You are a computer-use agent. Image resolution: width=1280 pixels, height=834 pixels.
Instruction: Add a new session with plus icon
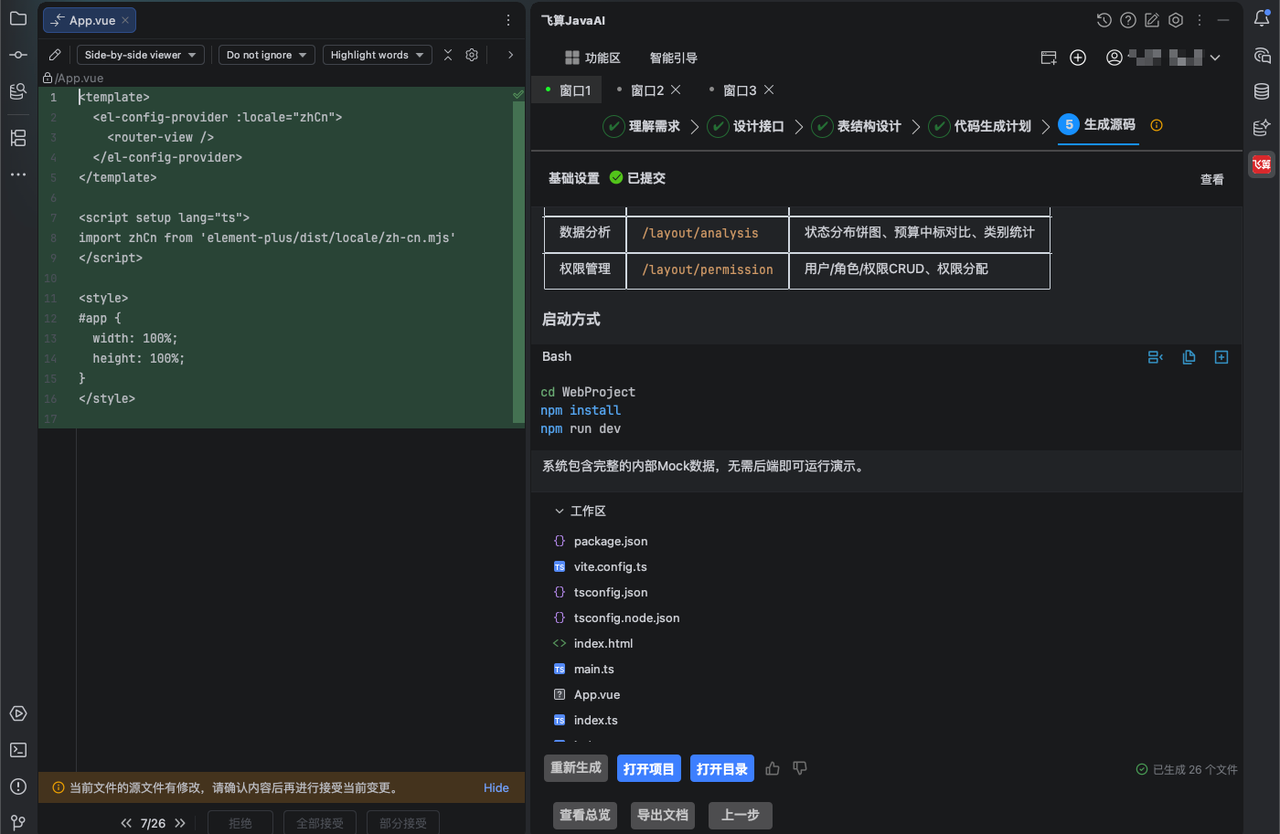point(1078,58)
